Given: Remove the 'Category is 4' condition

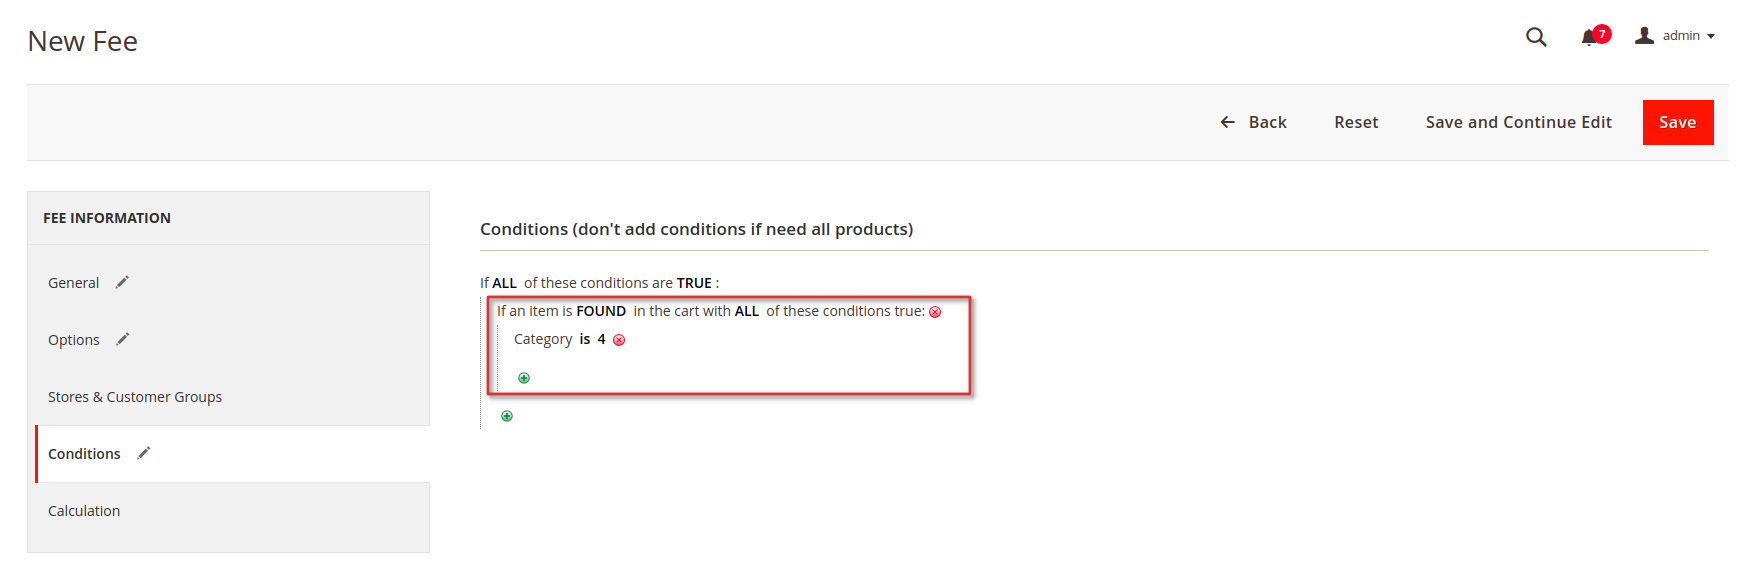Looking at the screenshot, I should (x=619, y=340).
